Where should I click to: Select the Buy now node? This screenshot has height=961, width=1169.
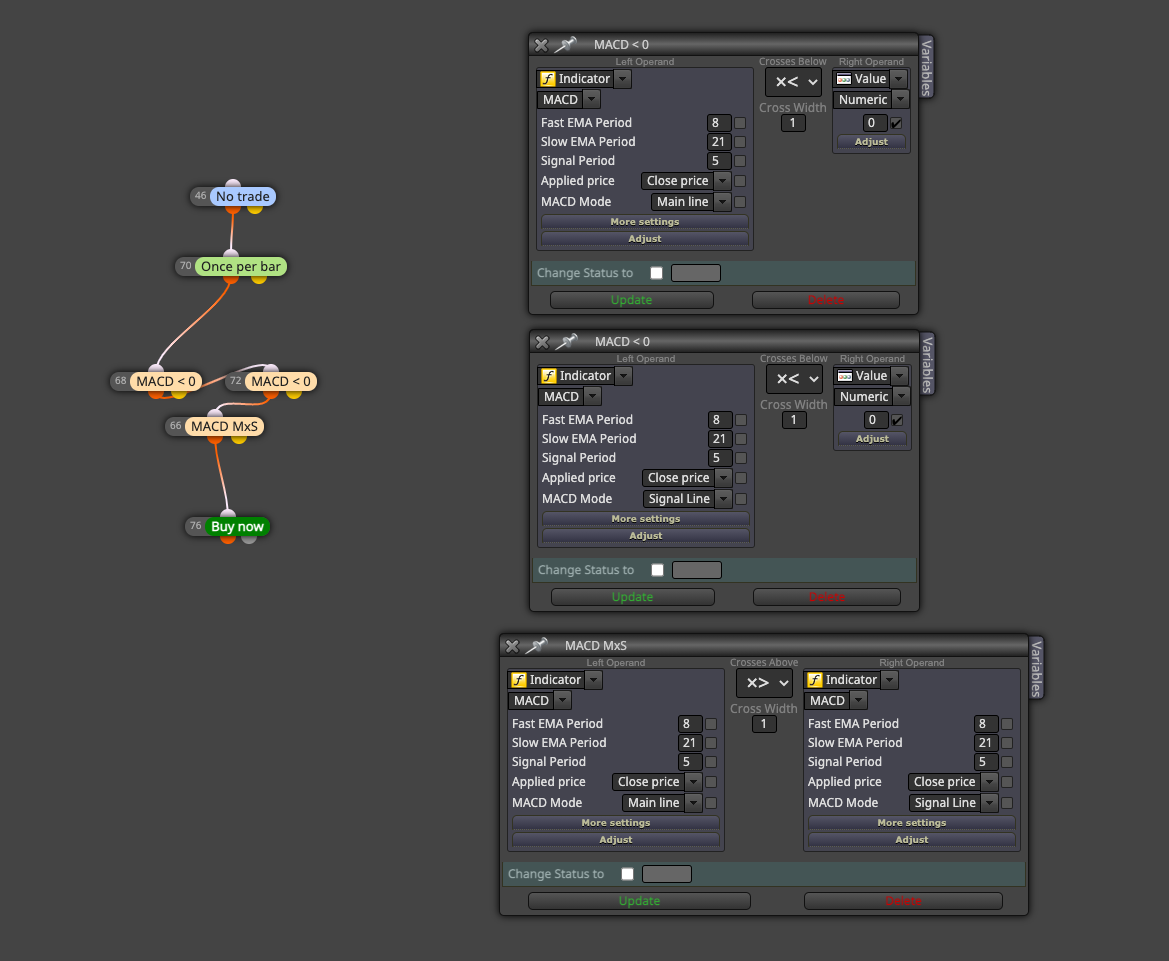[237, 526]
